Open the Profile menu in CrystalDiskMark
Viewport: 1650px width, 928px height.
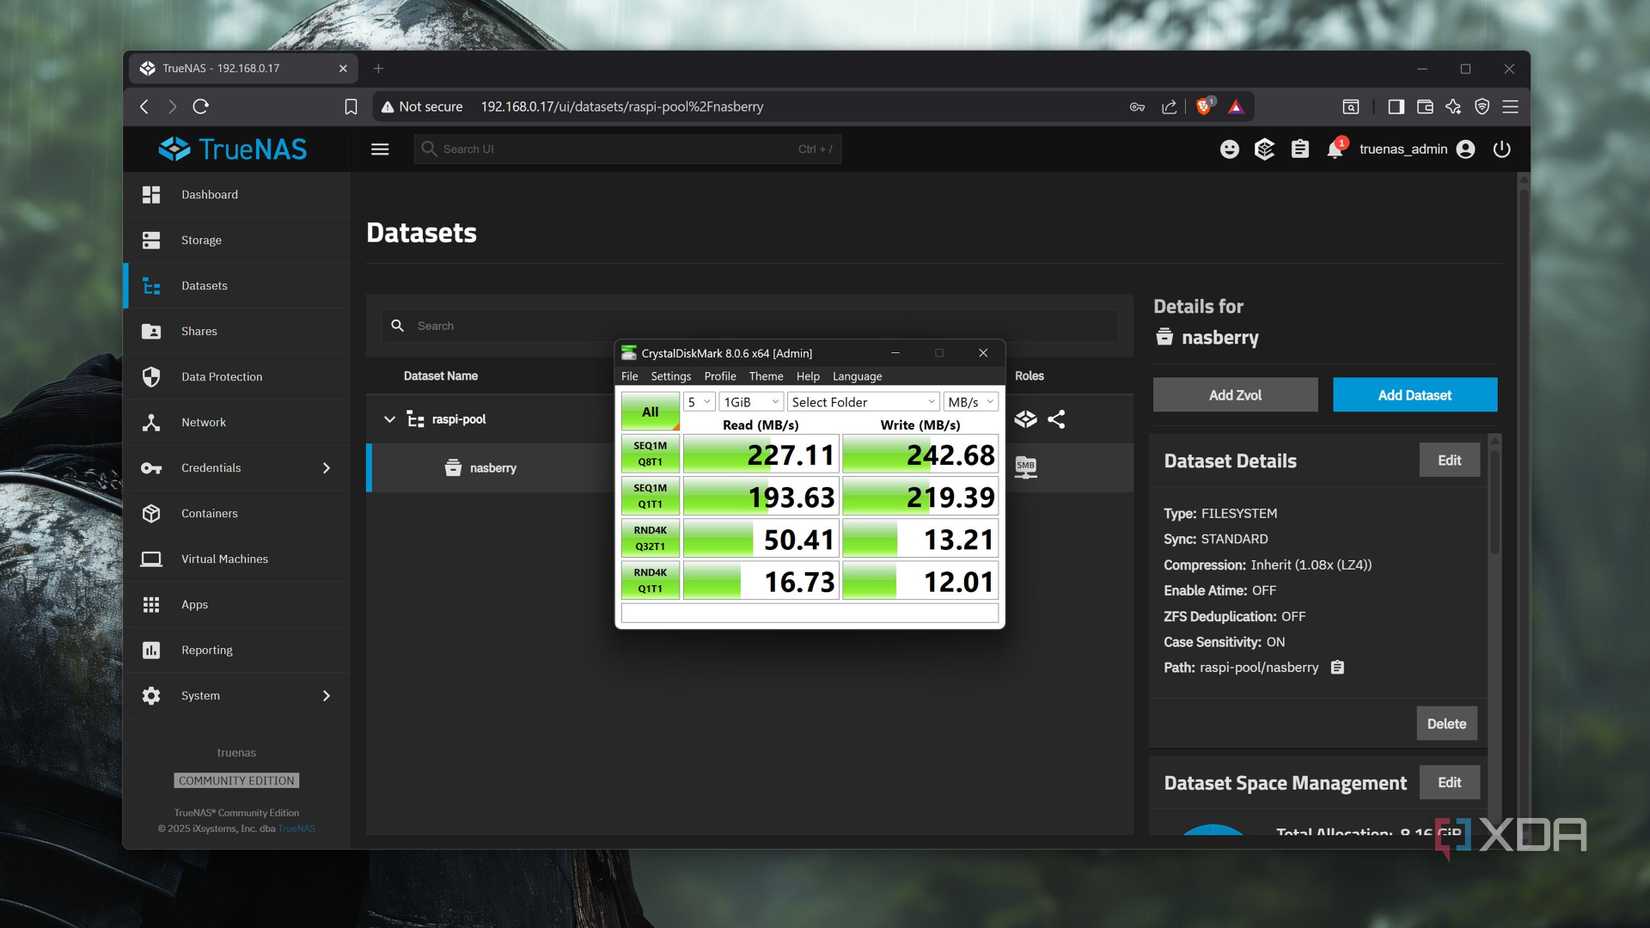tap(719, 376)
